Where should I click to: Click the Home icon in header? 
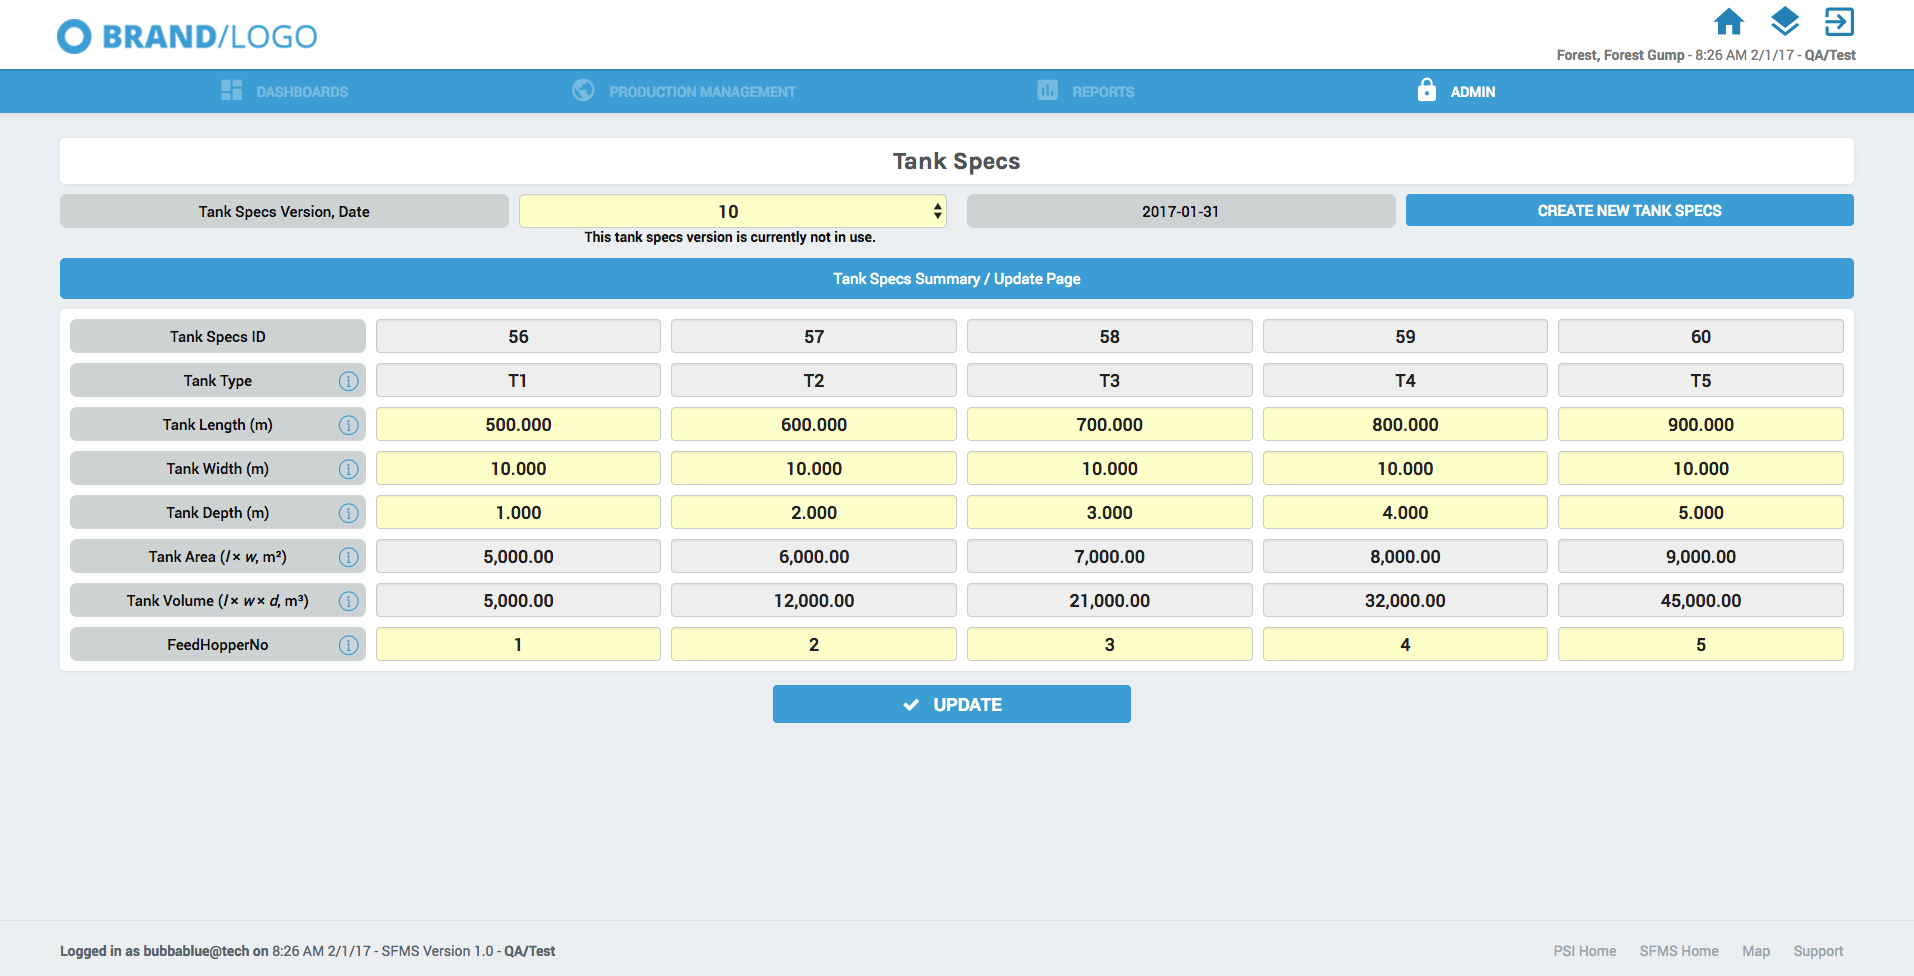(x=1728, y=22)
